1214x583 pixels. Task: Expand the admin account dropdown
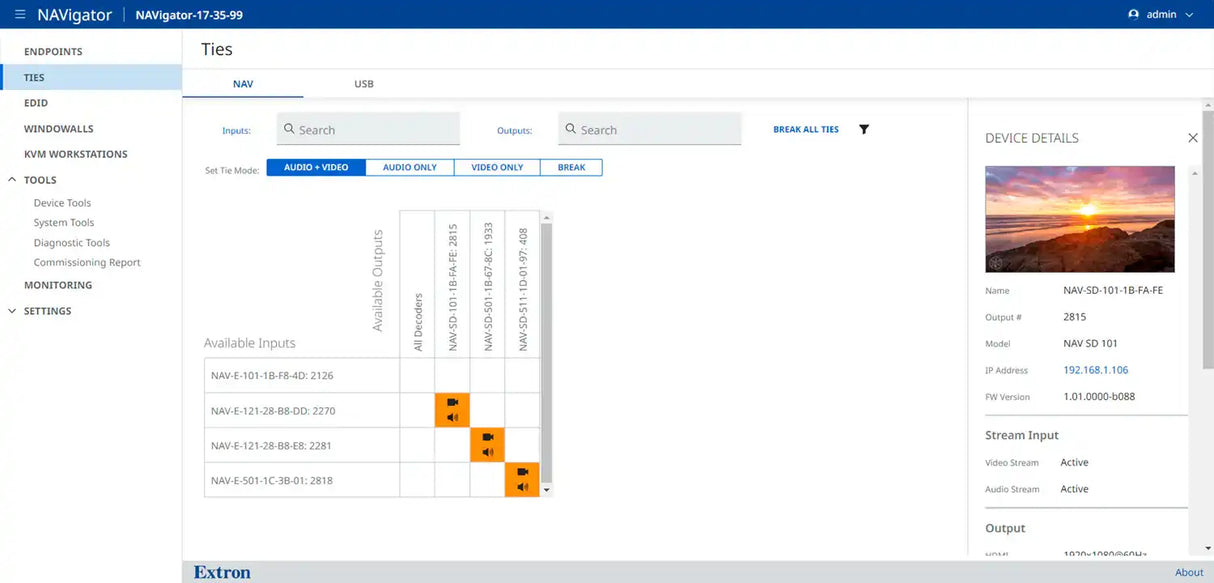(1188, 14)
